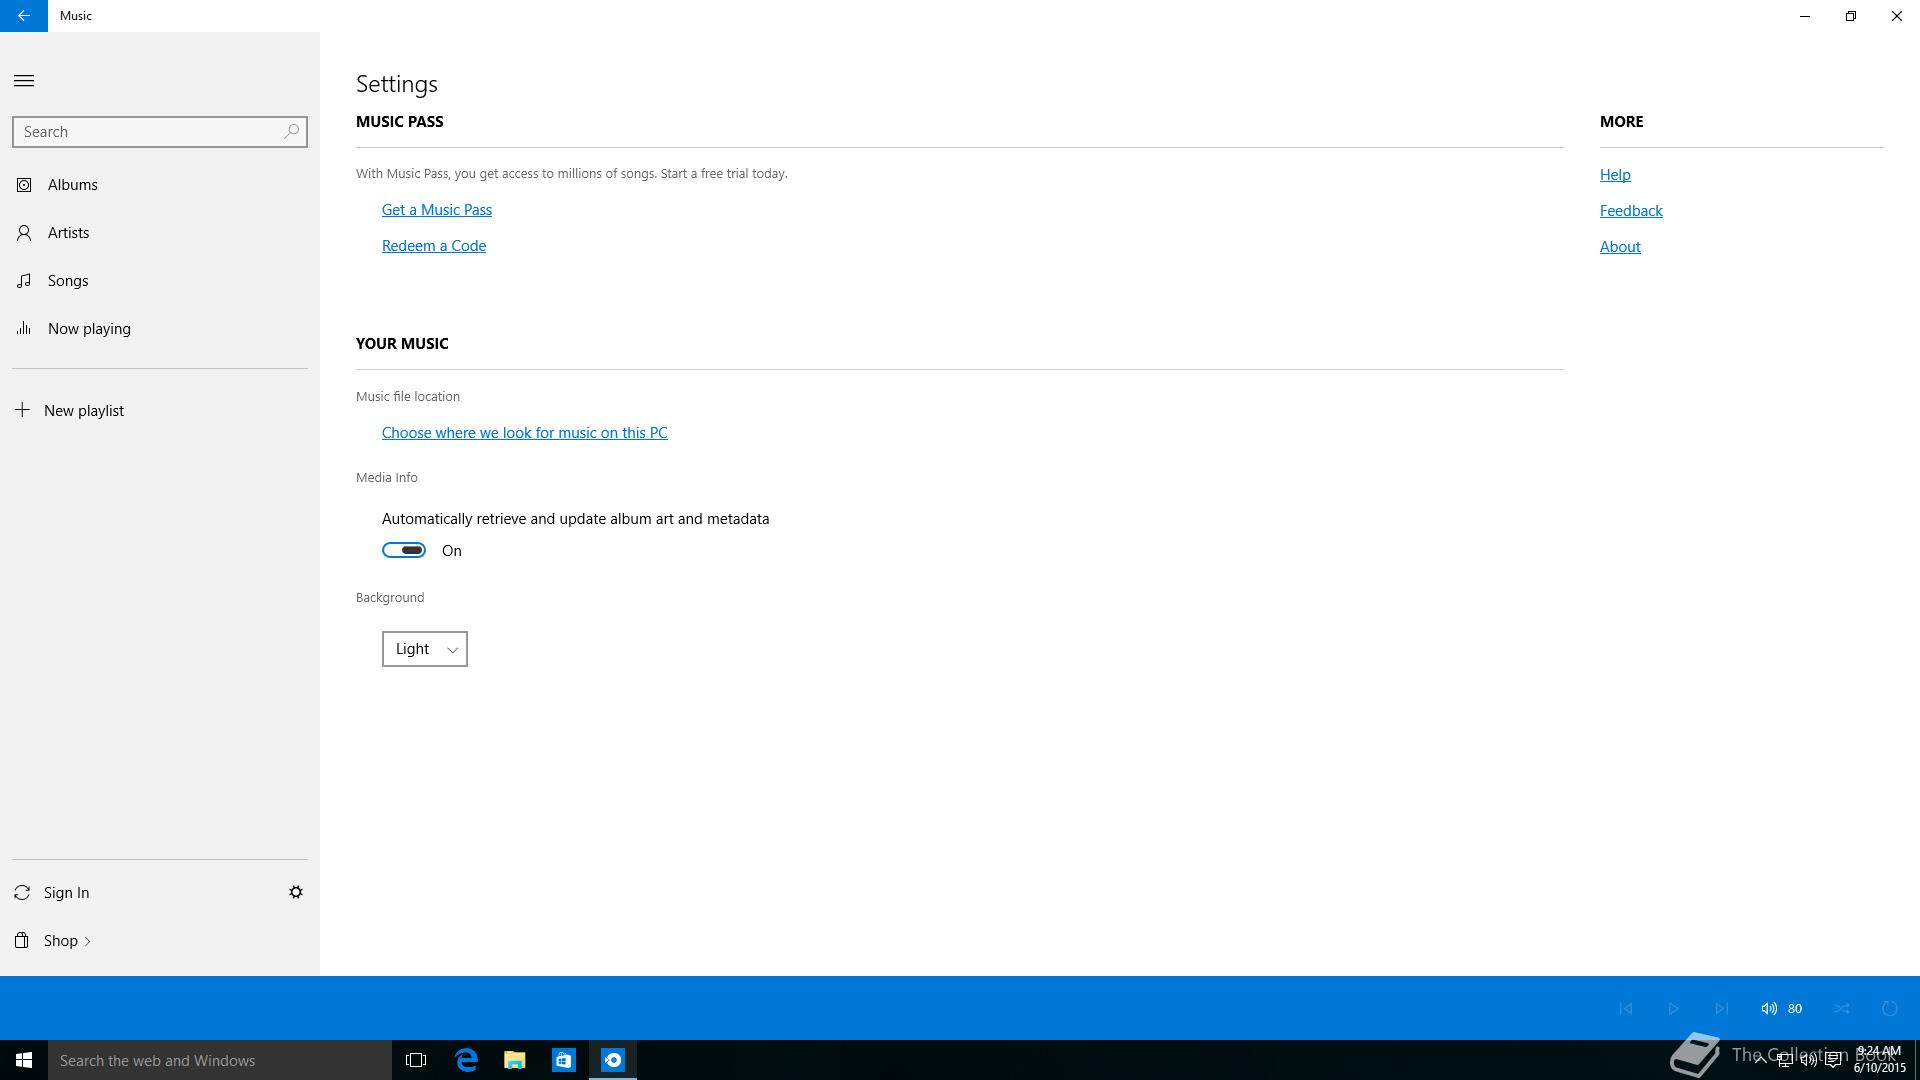Click the Redeem a Code link
This screenshot has height=1080, width=1920.
coord(434,246)
